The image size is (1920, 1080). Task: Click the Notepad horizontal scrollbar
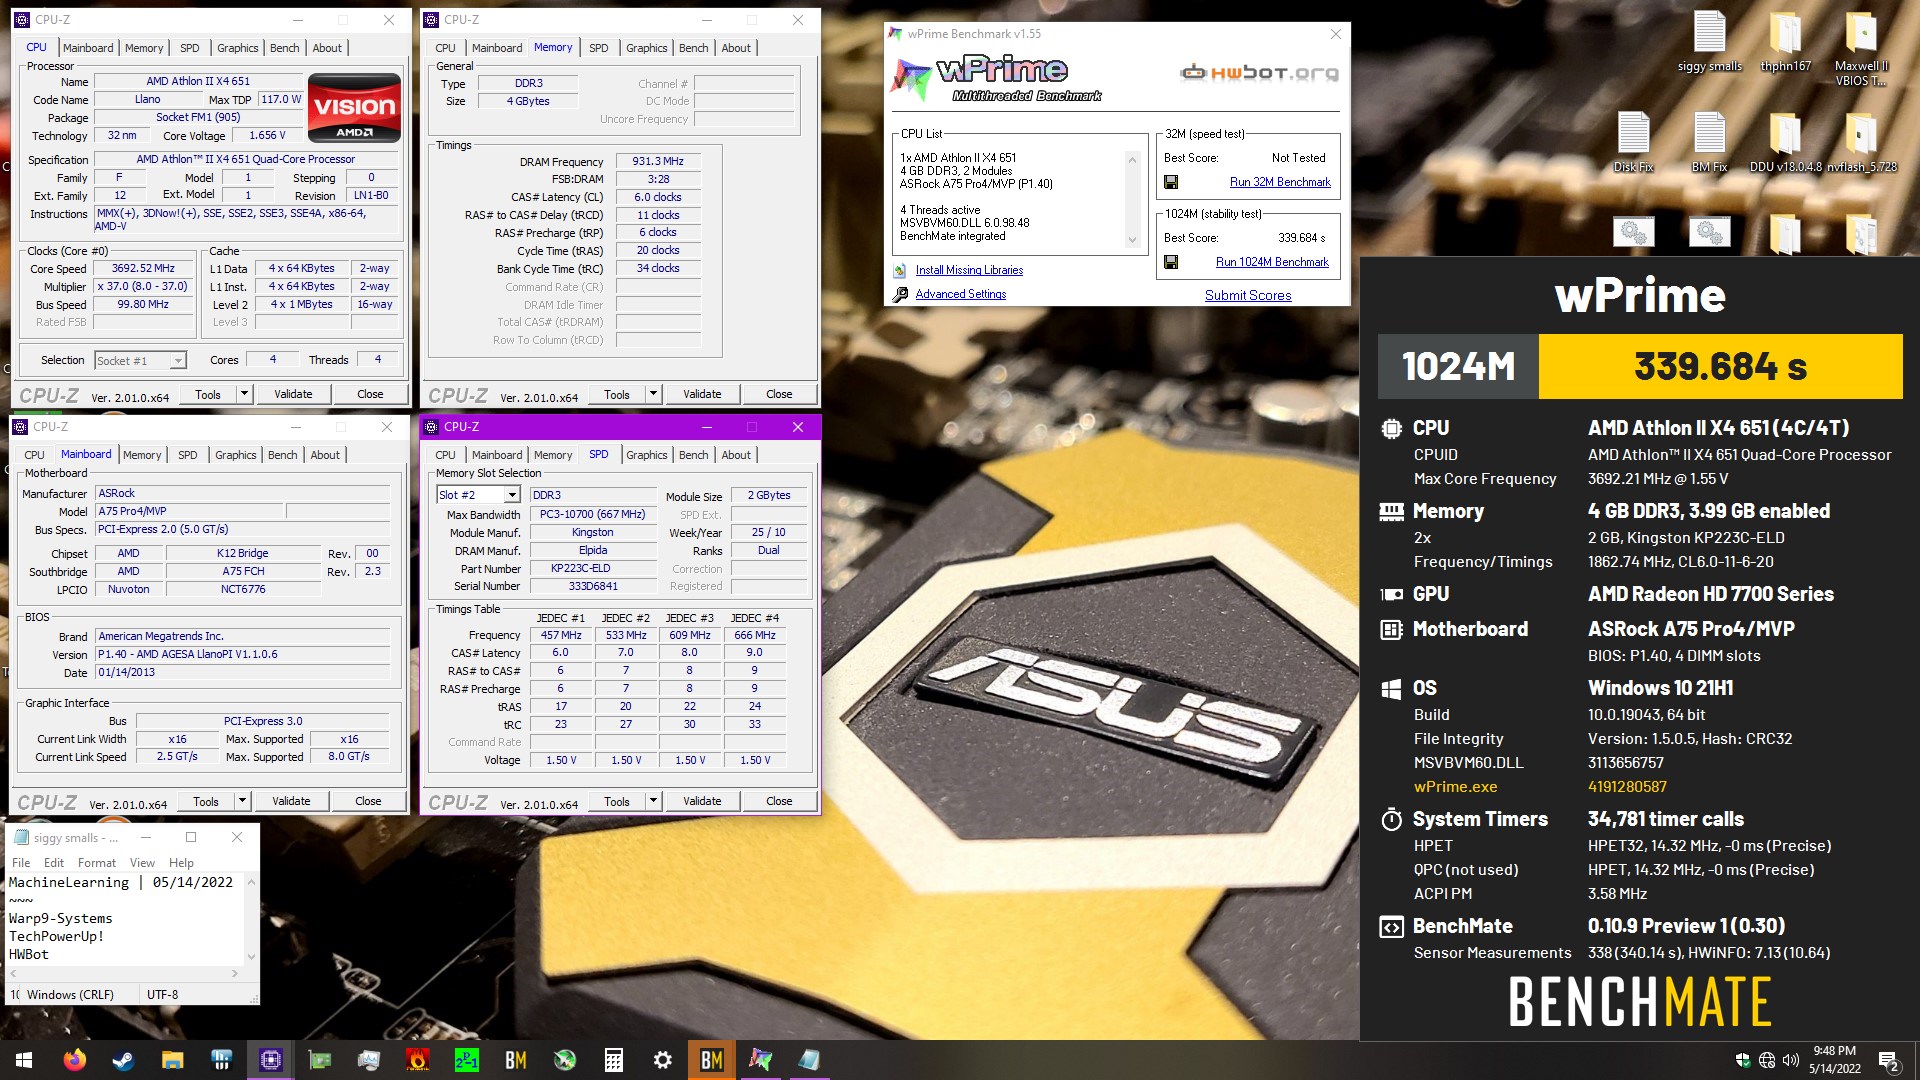click(x=123, y=973)
